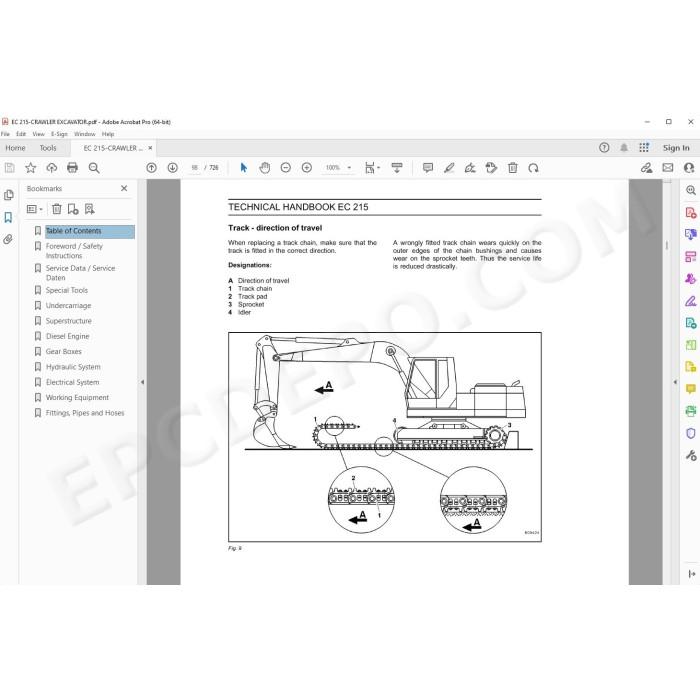Jump to the Undercarriage bookmark
Image resolution: width=700 pixels, height=700 pixels.
point(68,305)
